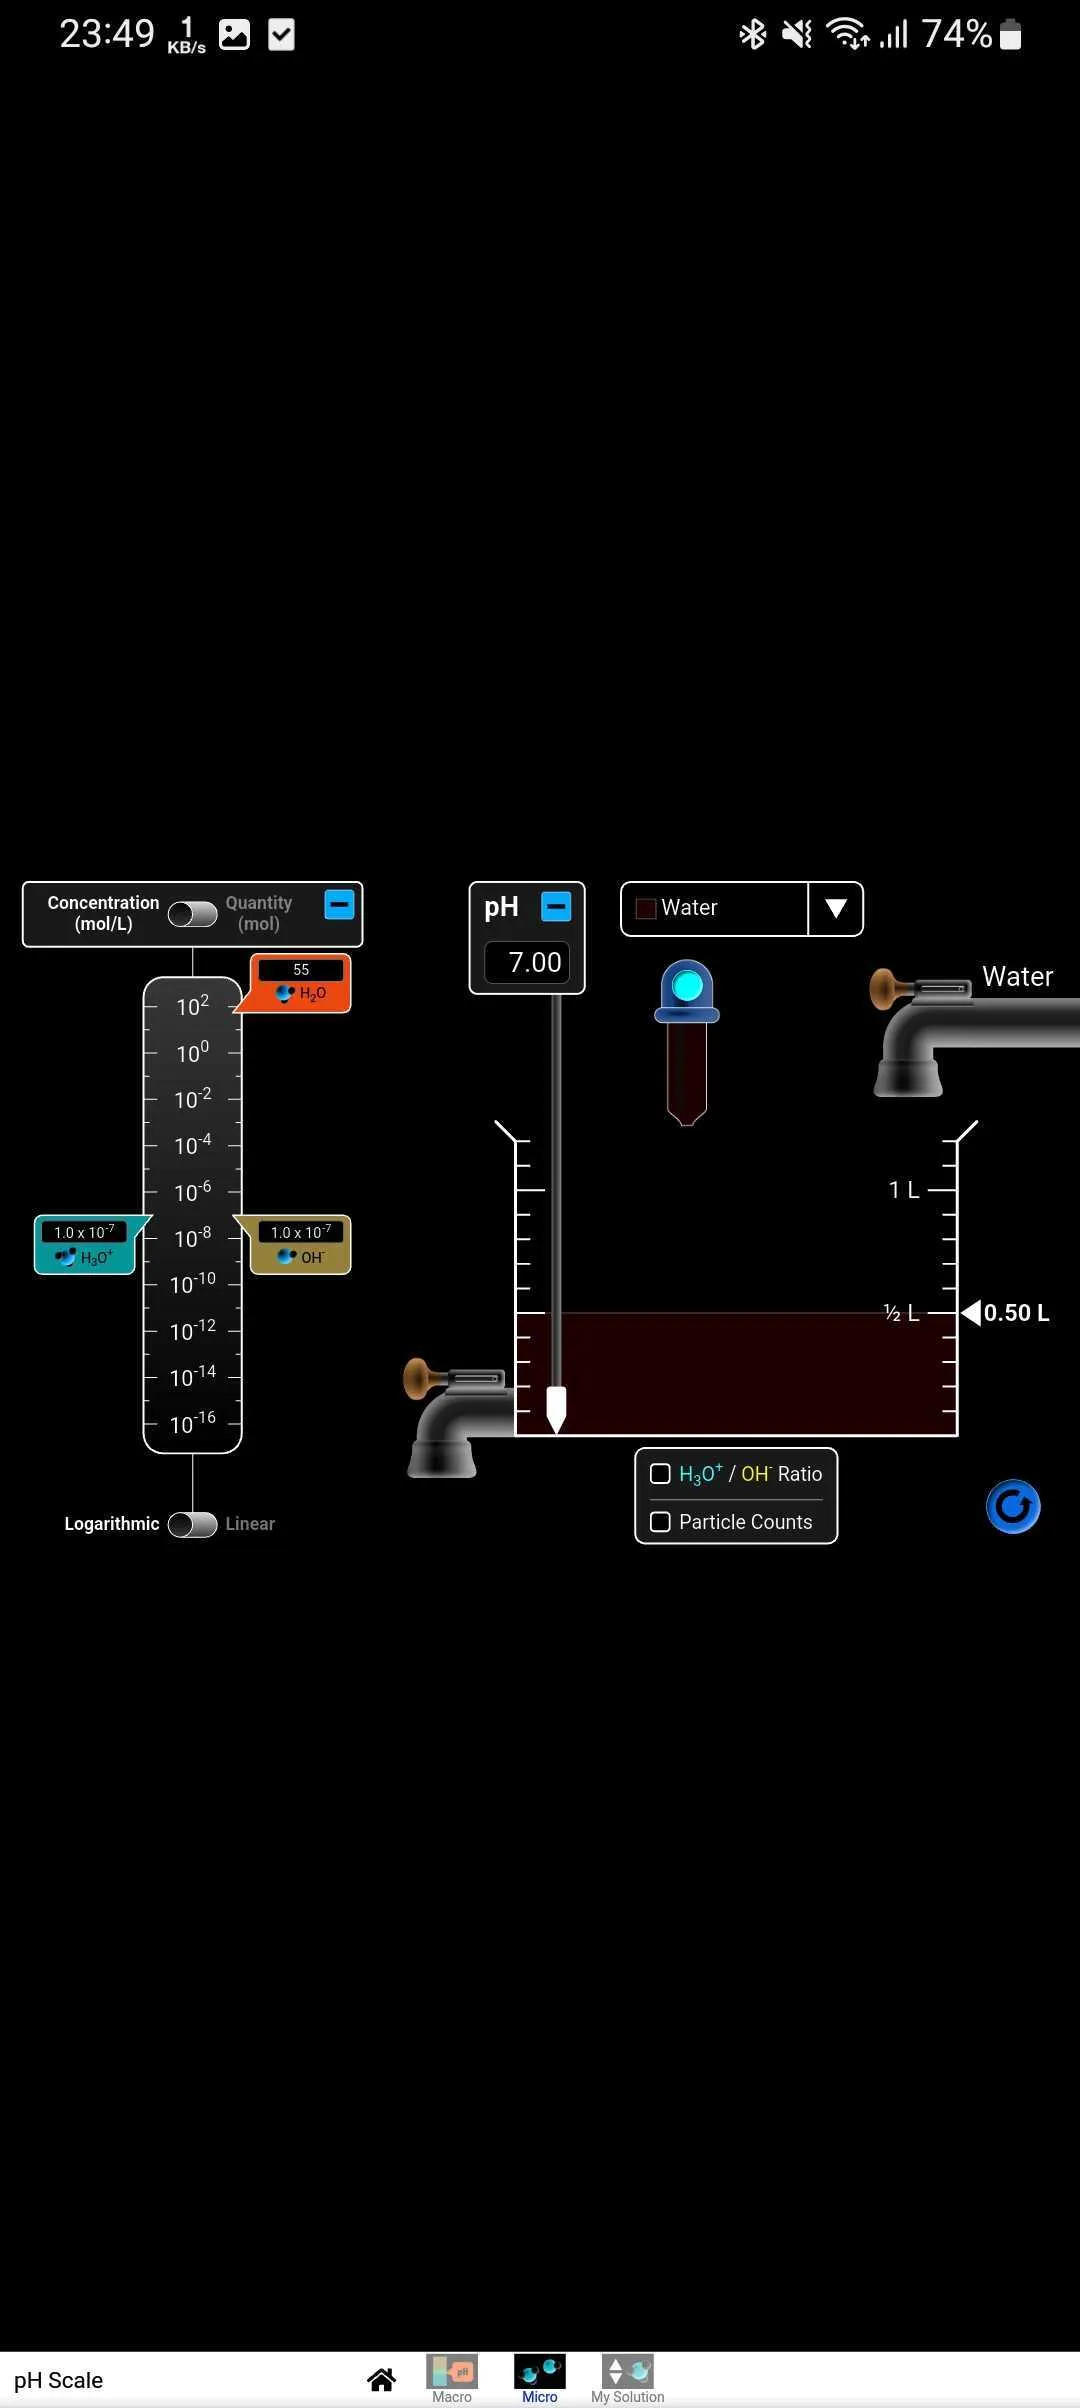Toggle Concentration versus Quantity switch
Screen dimensions: 1080x2408
pyautogui.click(x=192, y=914)
